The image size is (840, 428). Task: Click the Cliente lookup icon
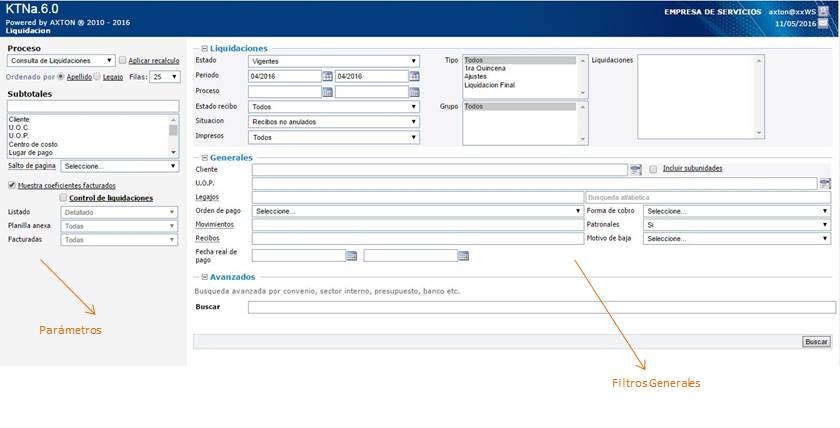635,169
